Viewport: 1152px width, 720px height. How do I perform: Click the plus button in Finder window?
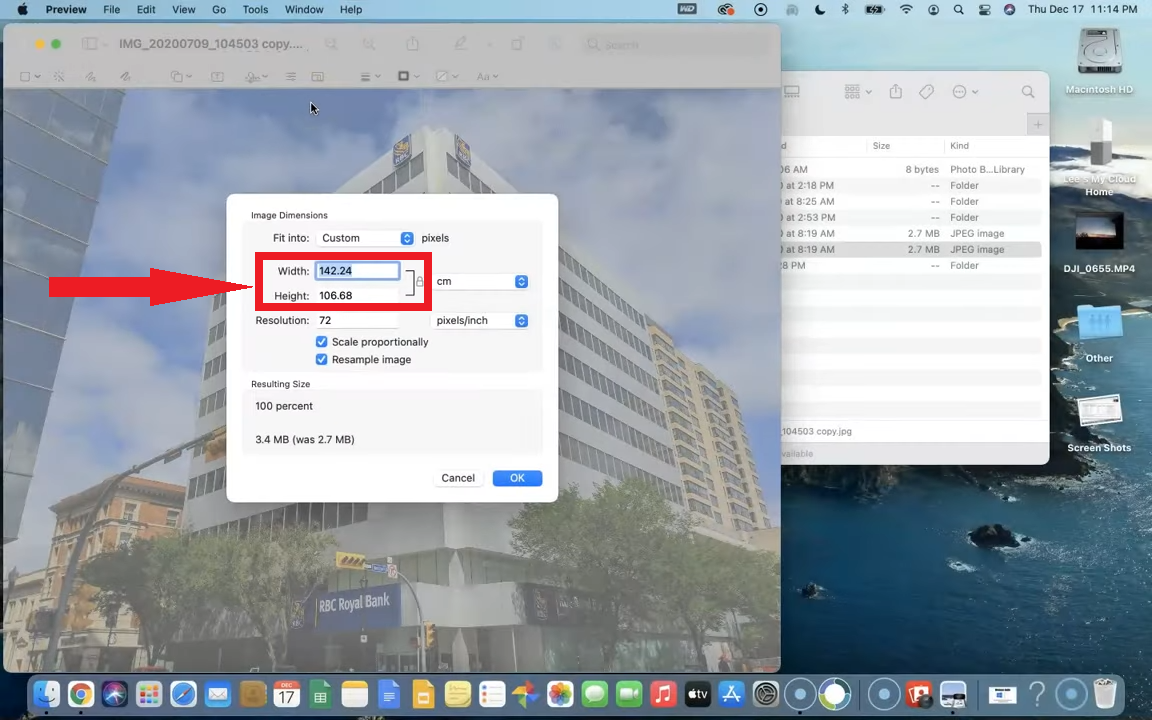click(x=1037, y=124)
